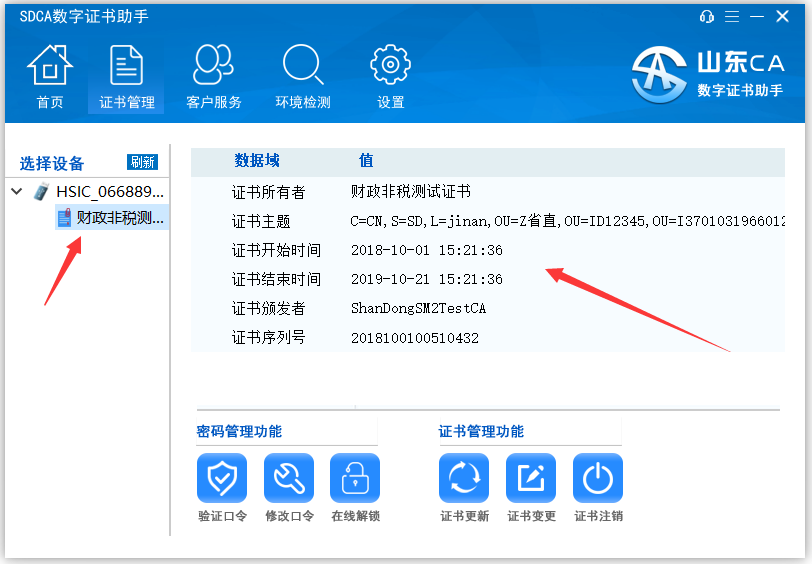
Task: Open the hamburger menu in title bar
Action: click(x=732, y=17)
